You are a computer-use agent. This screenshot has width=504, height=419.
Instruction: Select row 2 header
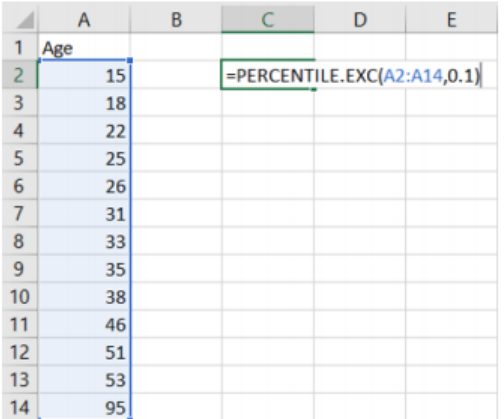coord(19,75)
